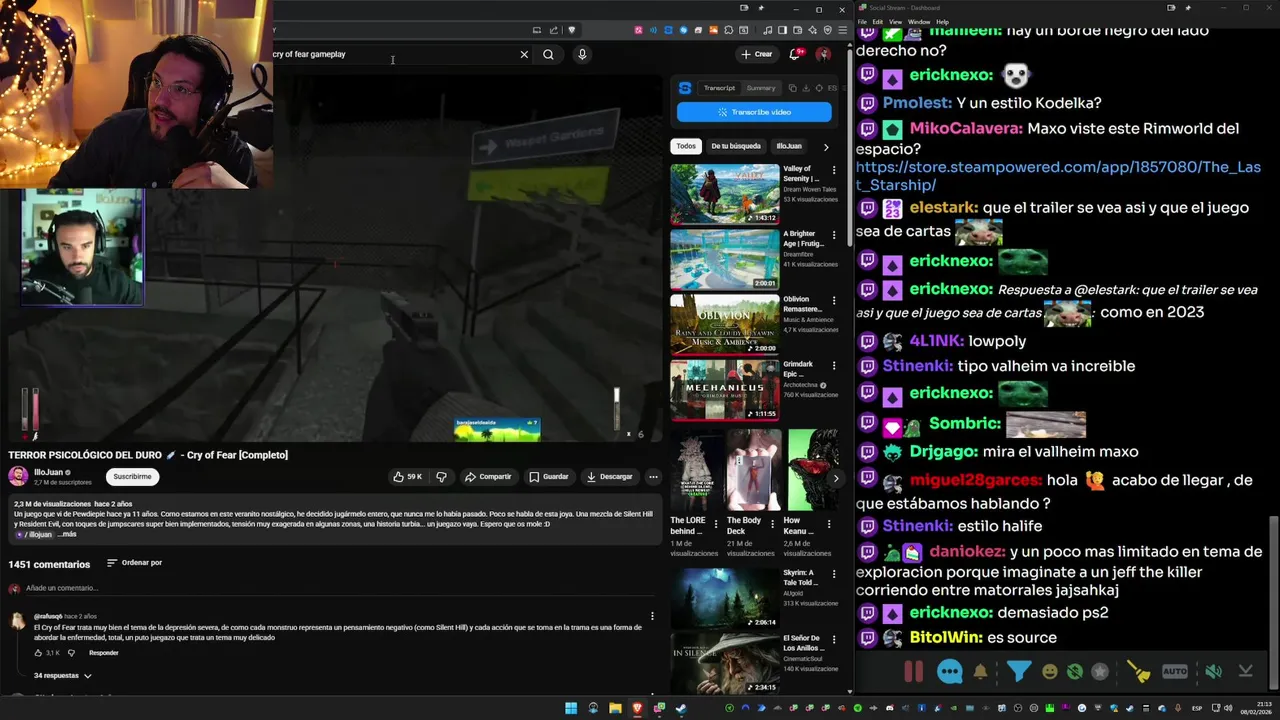Toggle the green donations dollar icon

1075,672
